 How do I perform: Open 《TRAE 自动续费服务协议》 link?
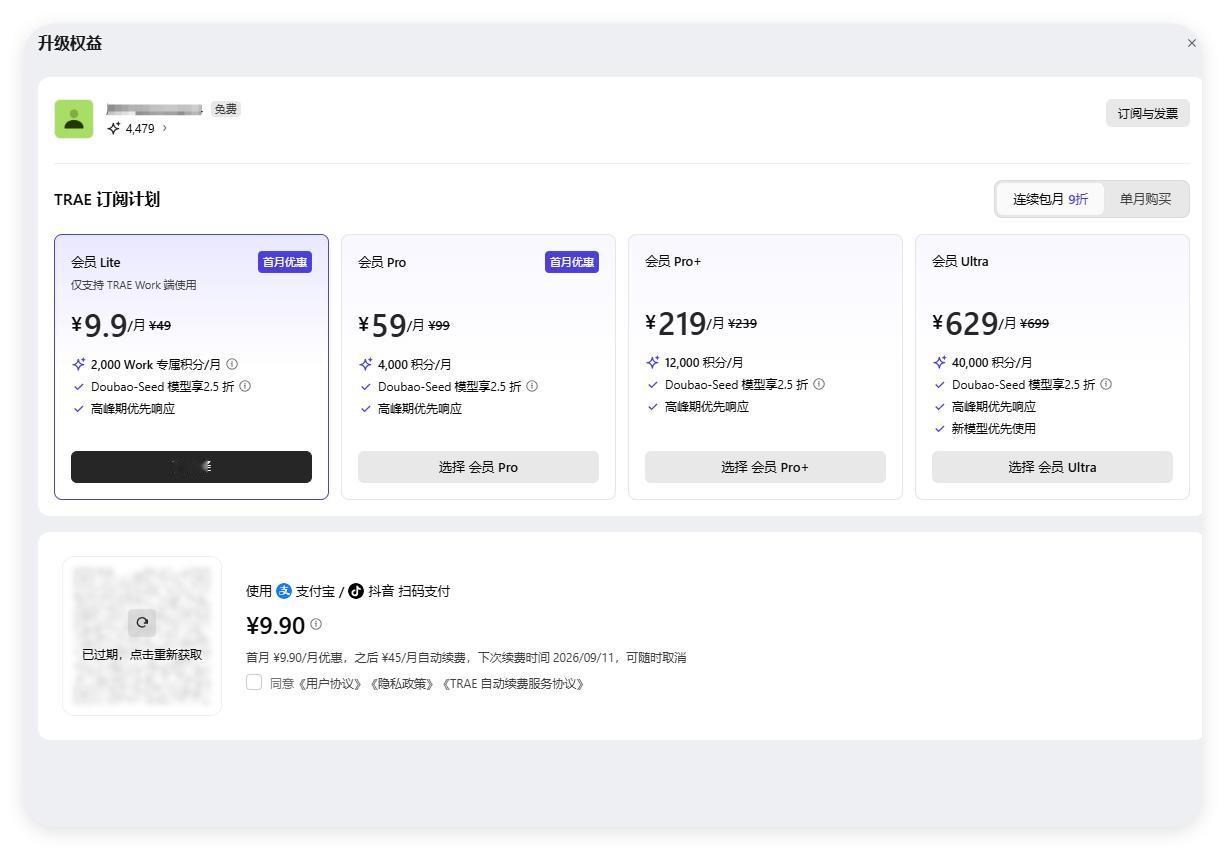click(x=512, y=684)
